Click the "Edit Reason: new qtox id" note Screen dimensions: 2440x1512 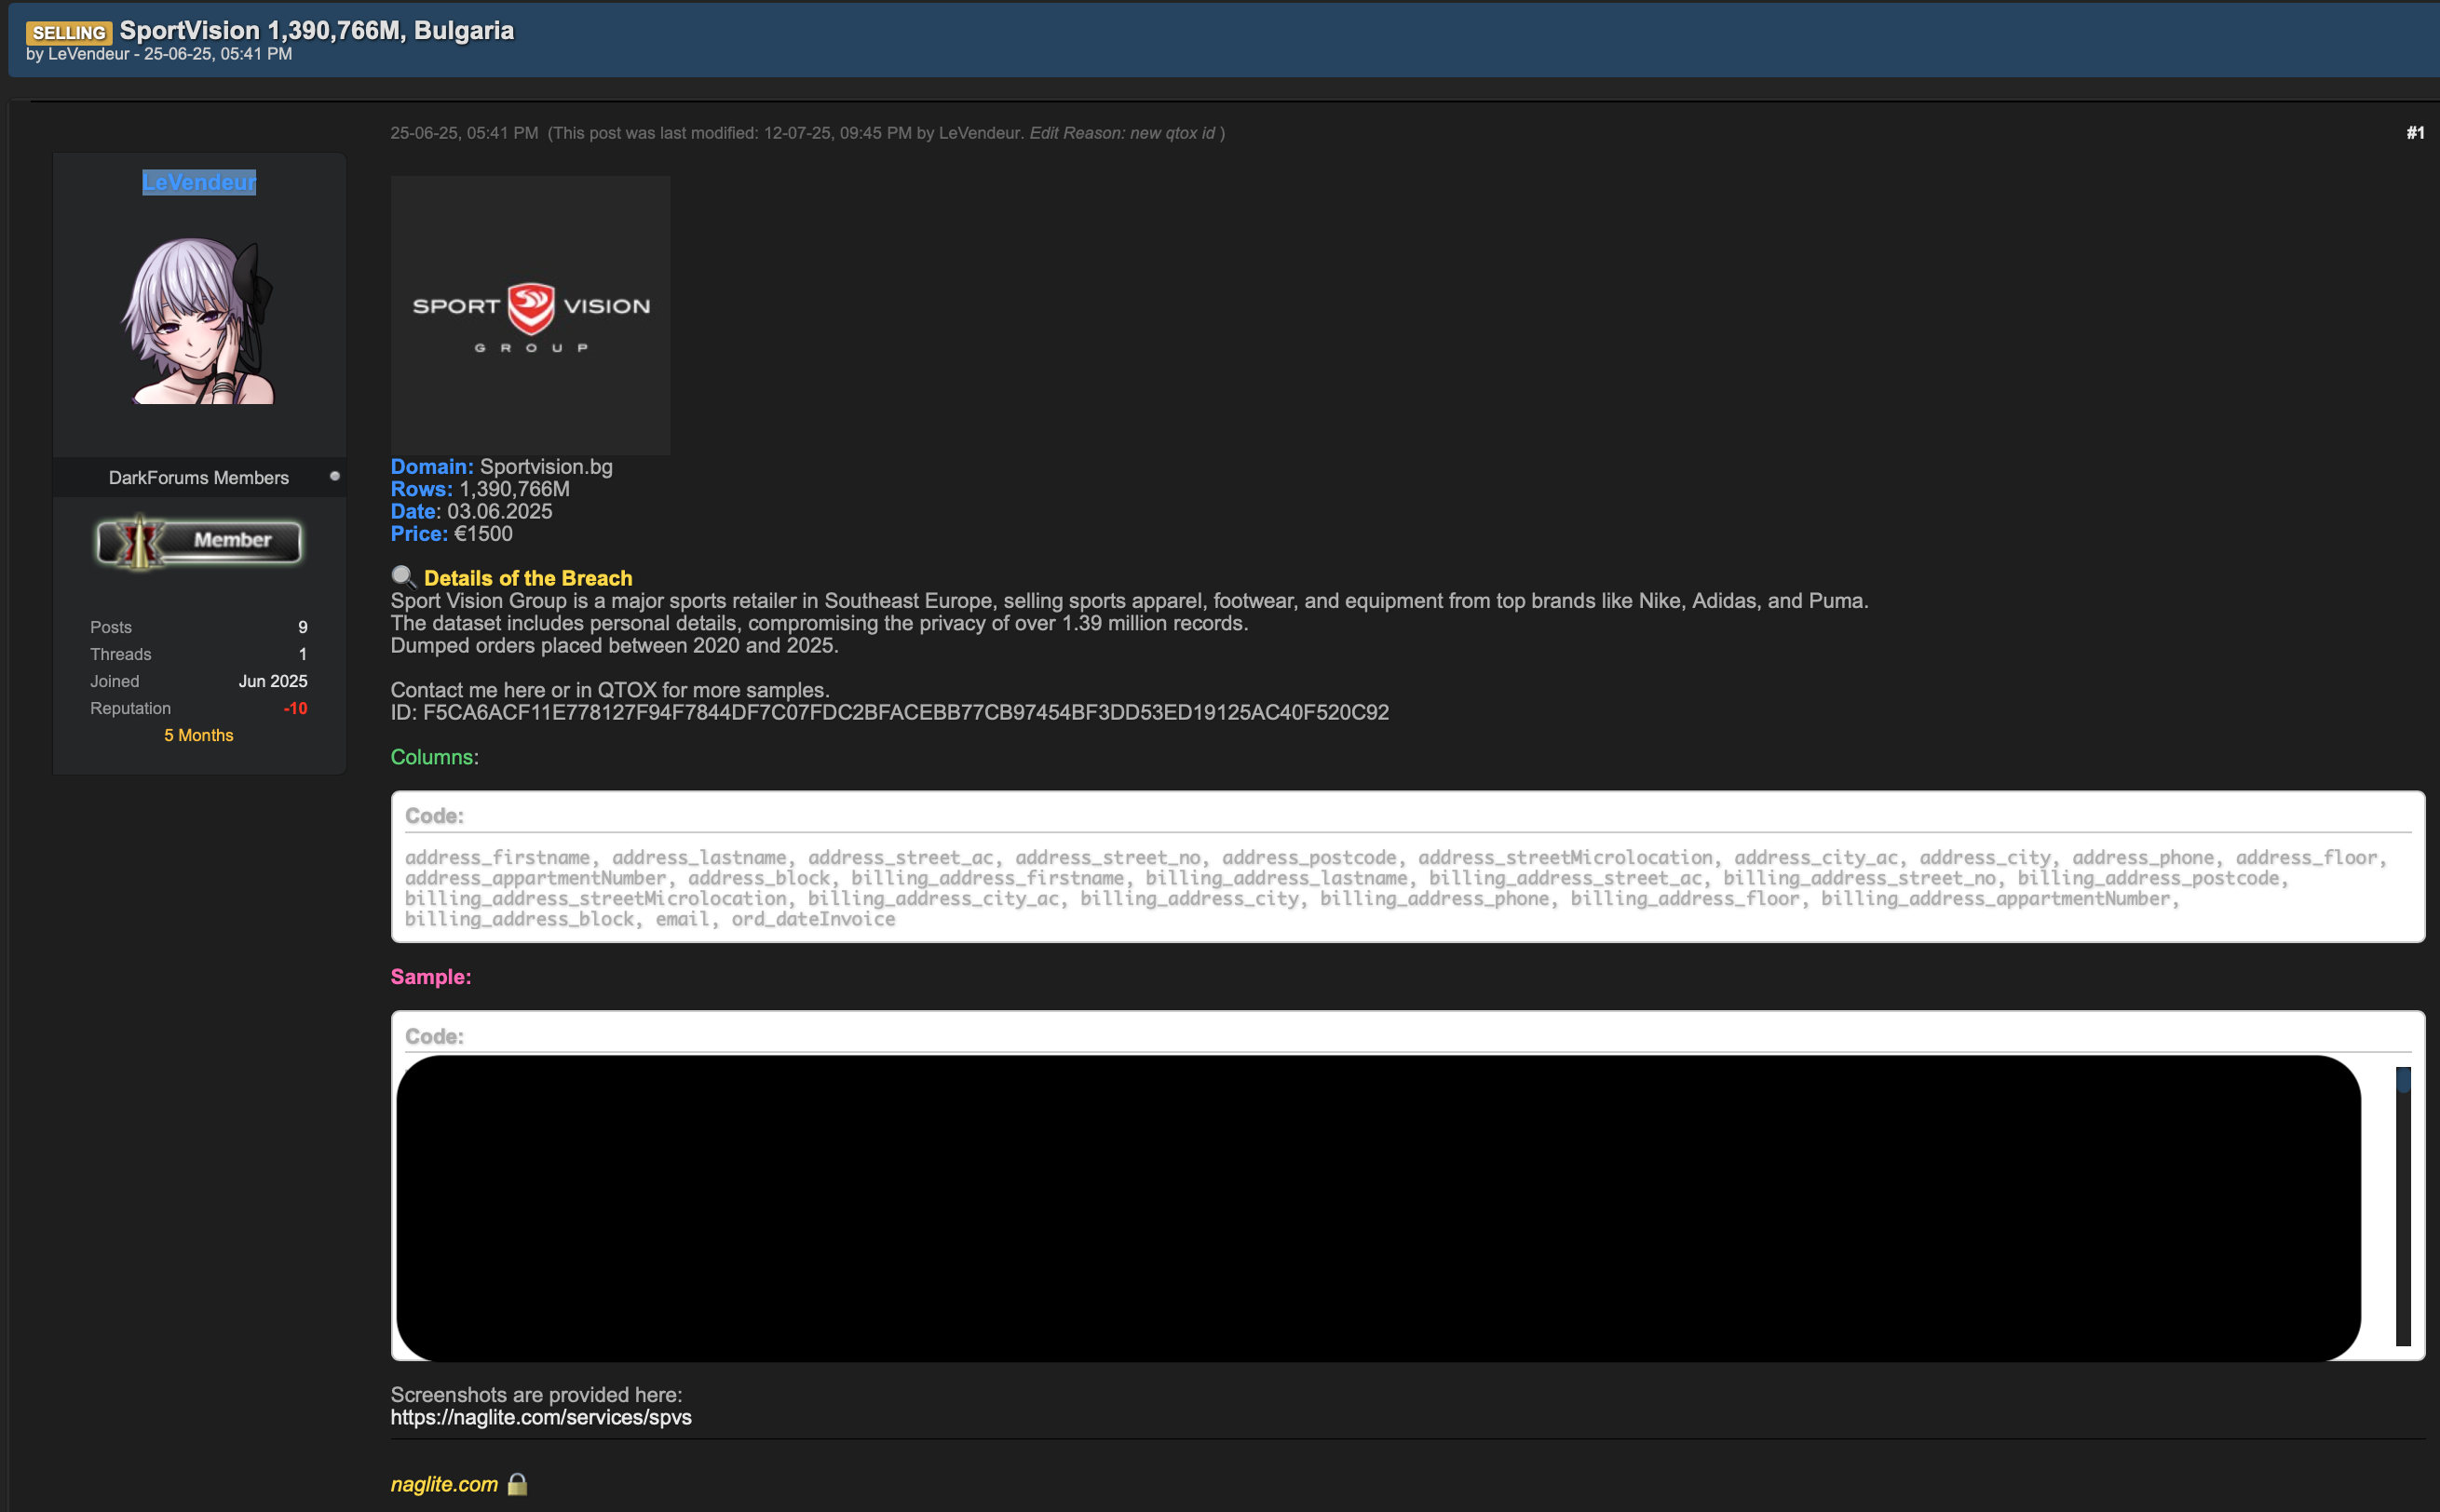coord(1122,133)
